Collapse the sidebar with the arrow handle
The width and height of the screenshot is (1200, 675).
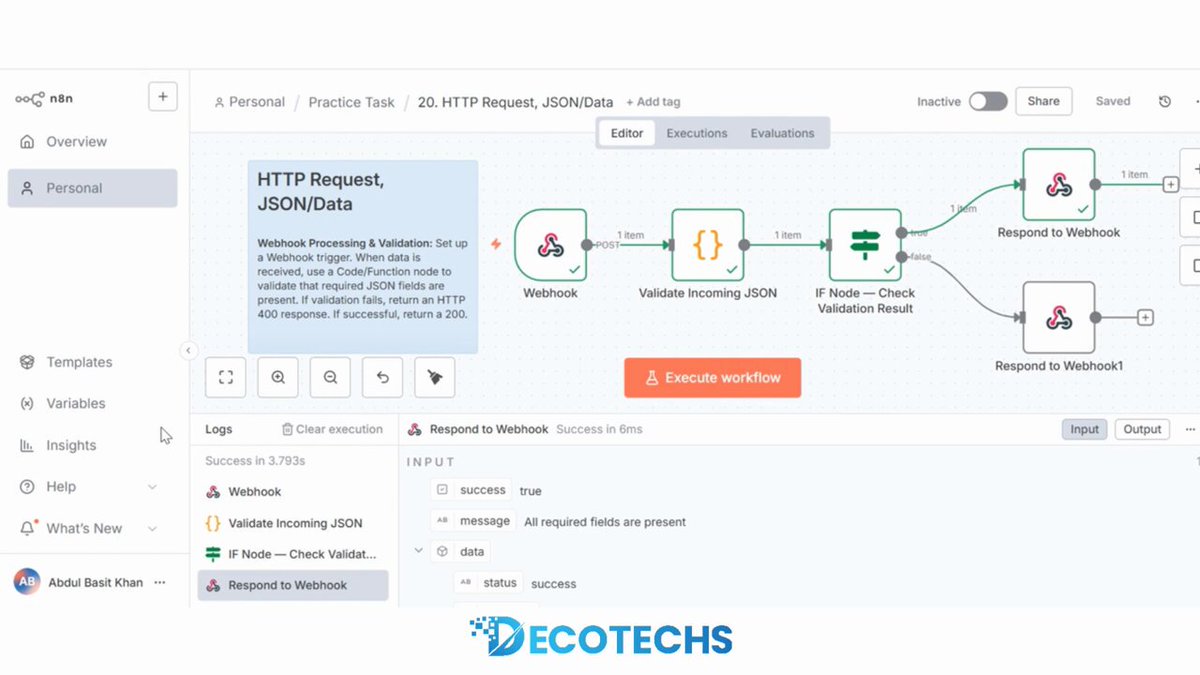coord(188,350)
